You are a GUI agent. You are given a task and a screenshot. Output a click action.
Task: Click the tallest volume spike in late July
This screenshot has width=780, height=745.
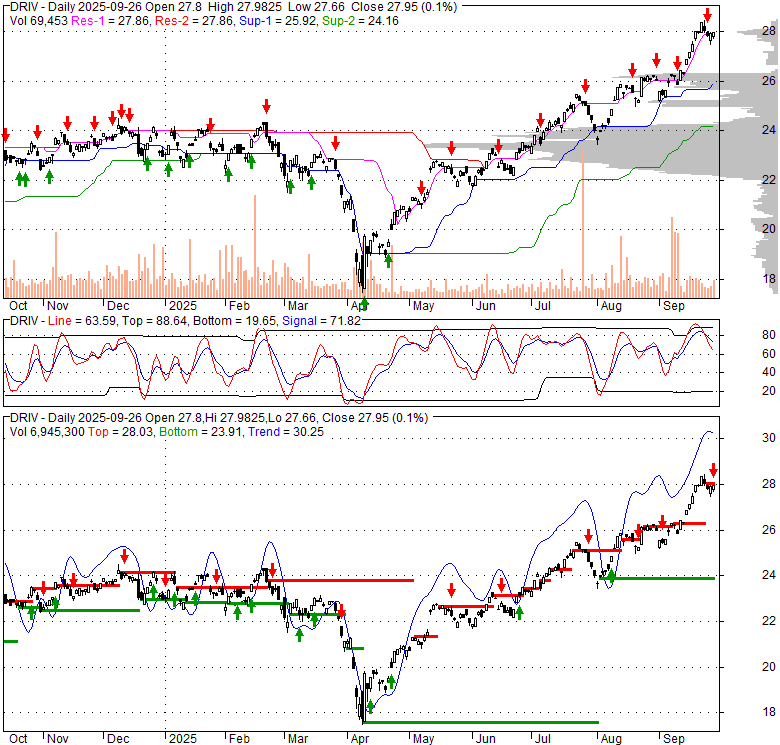pyautogui.click(x=583, y=223)
